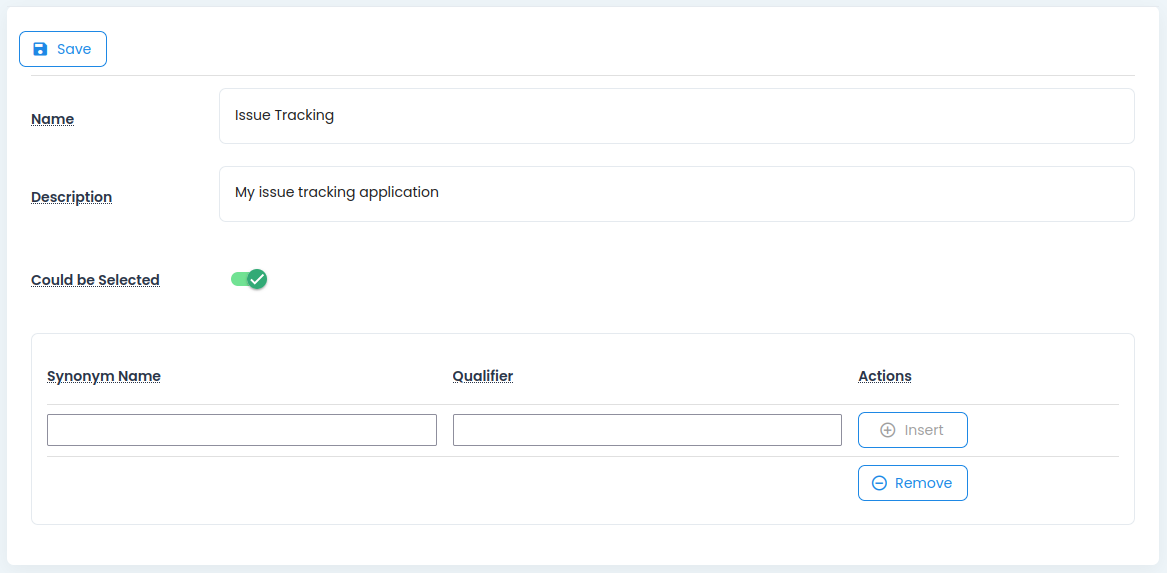The image size is (1167, 573).
Task: Select the Synonym Name column header
Action: pyautogui.click(x=104, y=376)
